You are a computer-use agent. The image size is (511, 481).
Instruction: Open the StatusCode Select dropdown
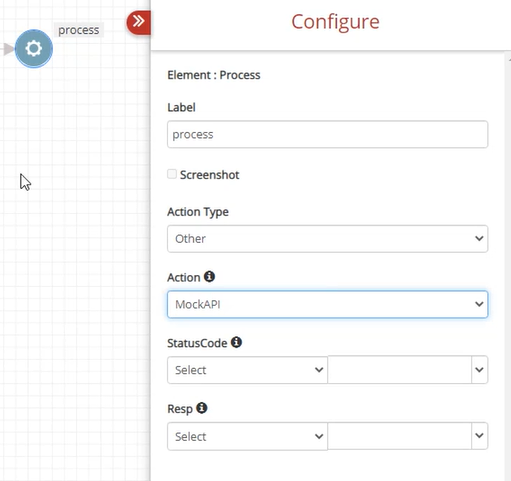click(247, 370)
